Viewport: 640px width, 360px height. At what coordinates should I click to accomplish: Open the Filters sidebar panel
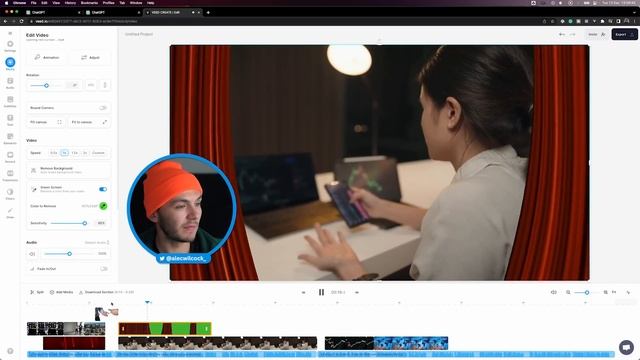(10, 194)
